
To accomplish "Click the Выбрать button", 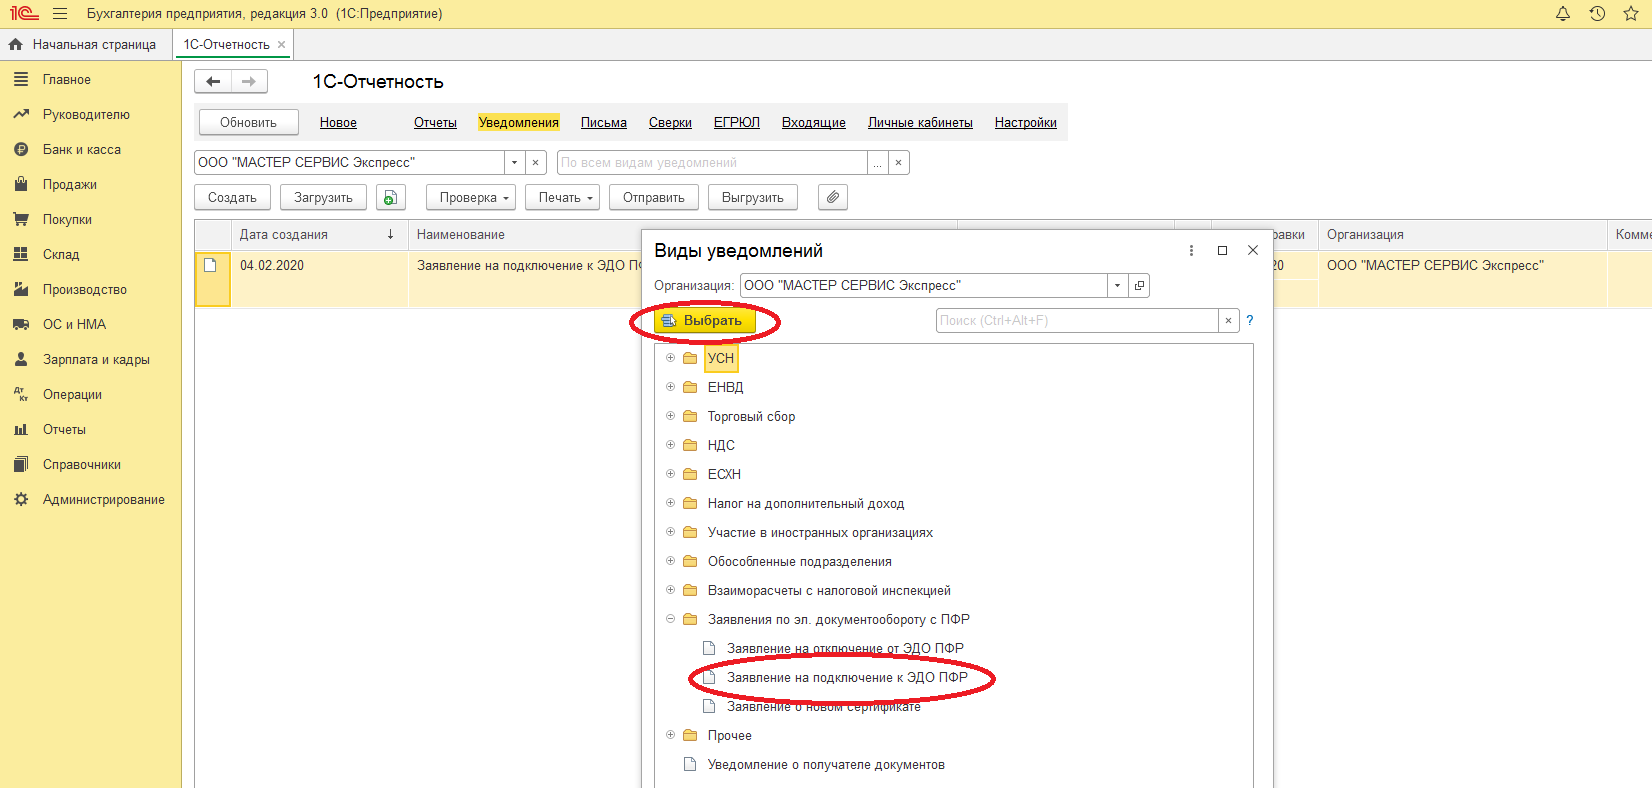I will pos(704,320).
